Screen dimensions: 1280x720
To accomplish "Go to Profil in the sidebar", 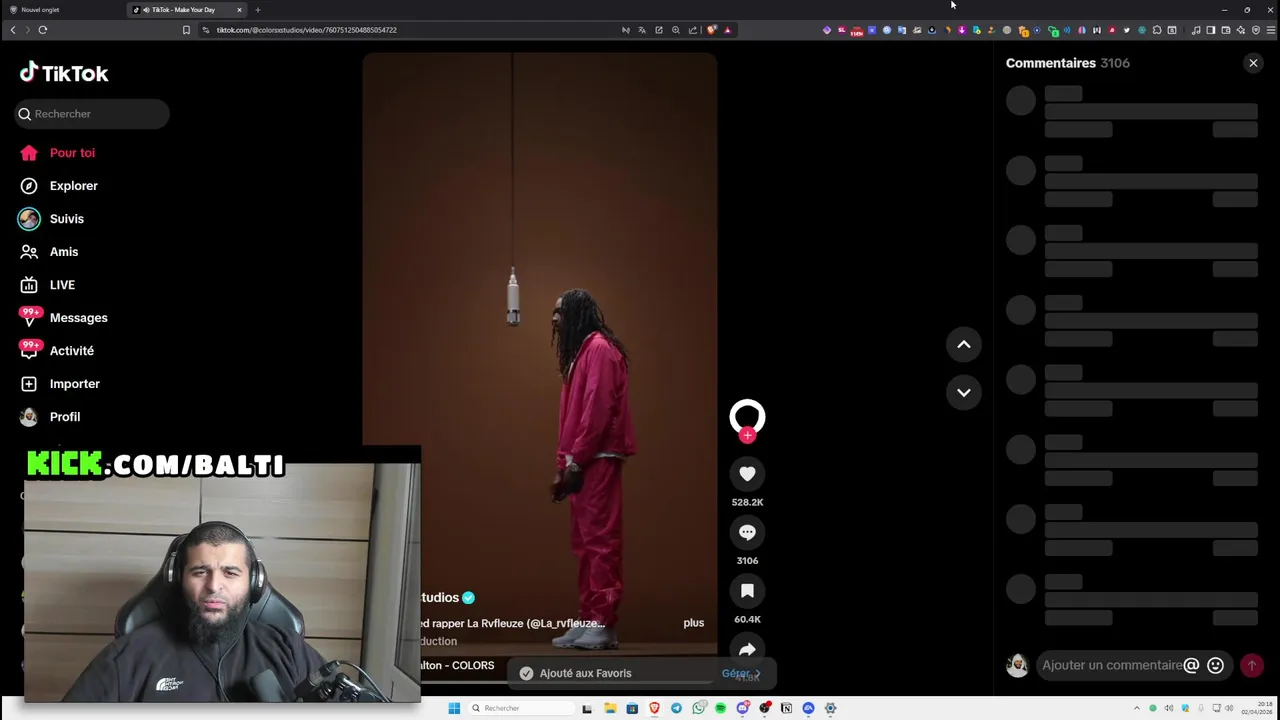I will (50, 417).
